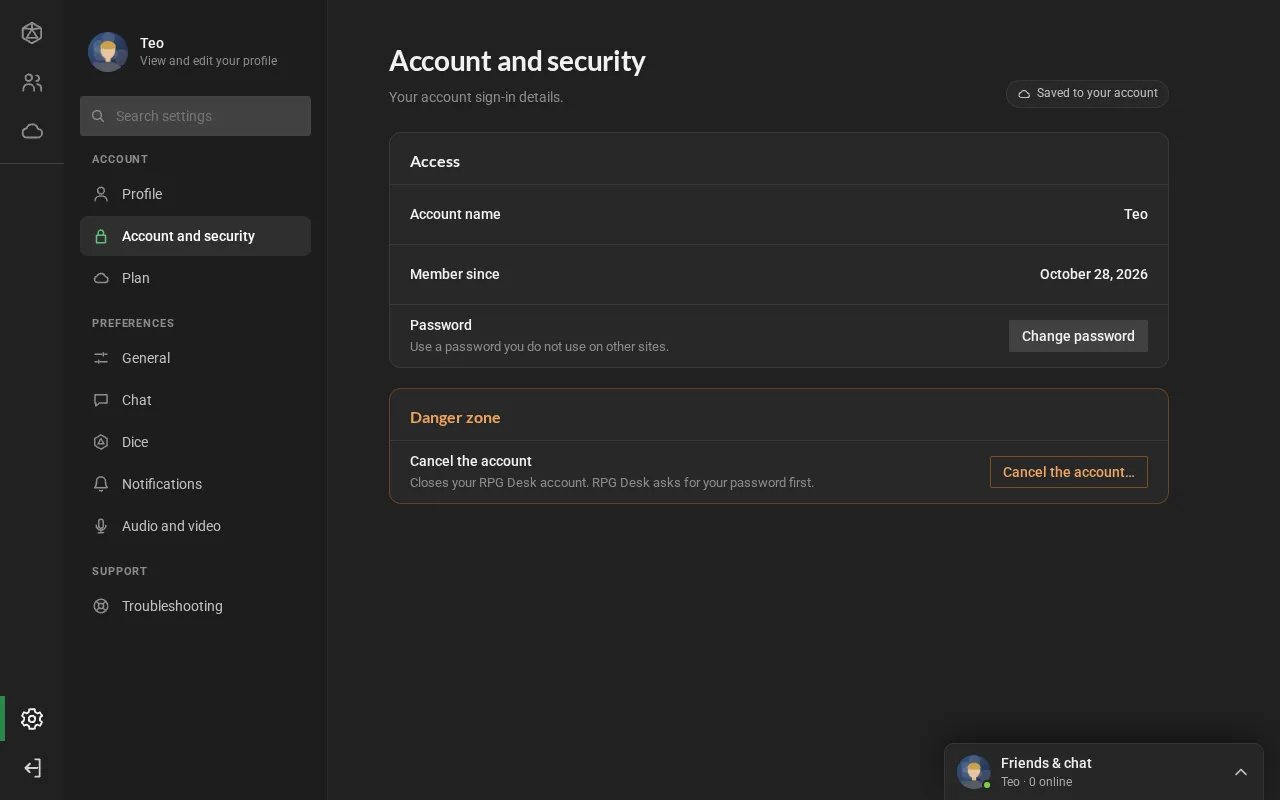Click the October 28, 2026 date
Image resolution: width=1280 pixels, height=800 pixels.
coord(1094,274)
